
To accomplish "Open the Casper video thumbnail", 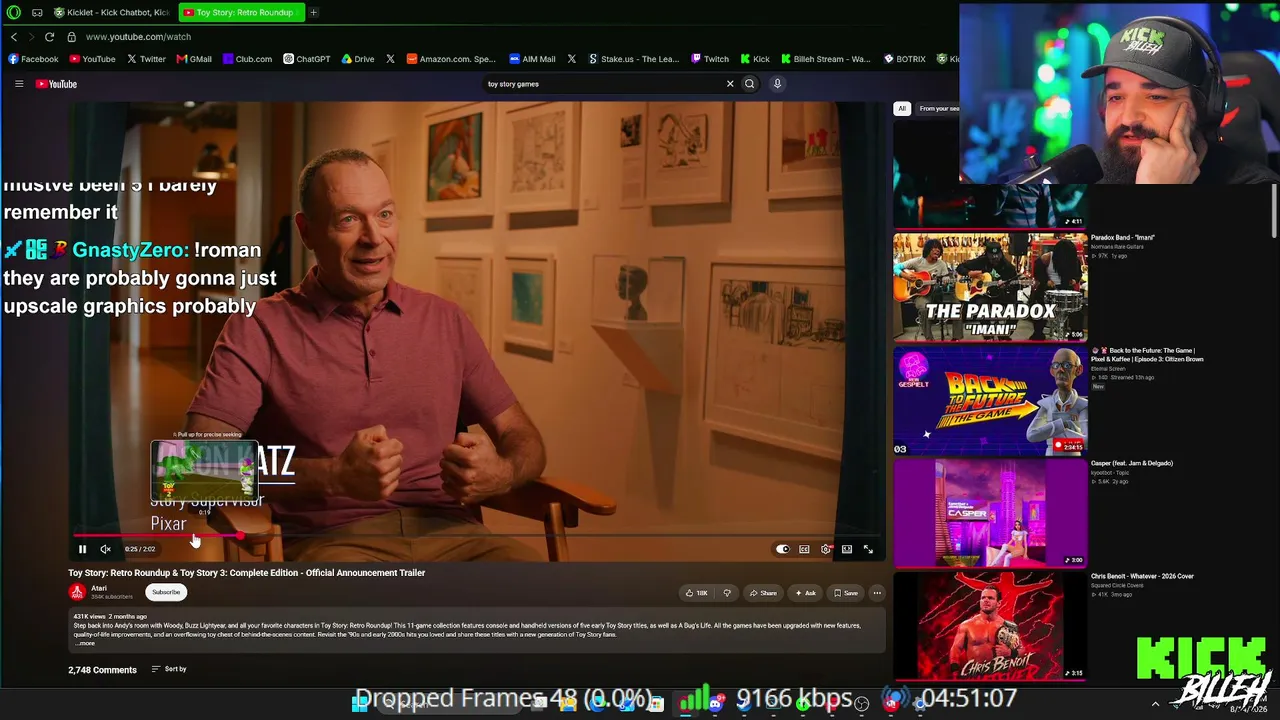I will pyautogui.click(x=990, y=514).
